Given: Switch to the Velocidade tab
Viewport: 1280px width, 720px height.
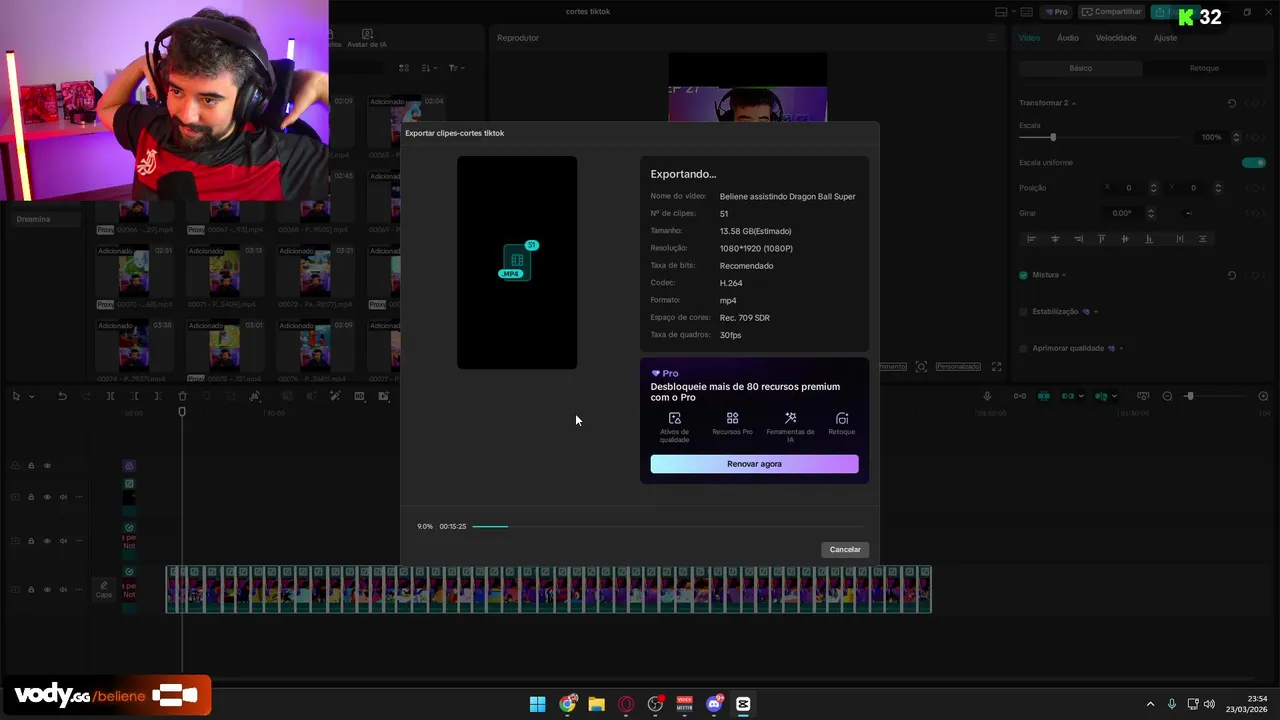Looking at the screenshot, I should click(x=1116, y=38).
